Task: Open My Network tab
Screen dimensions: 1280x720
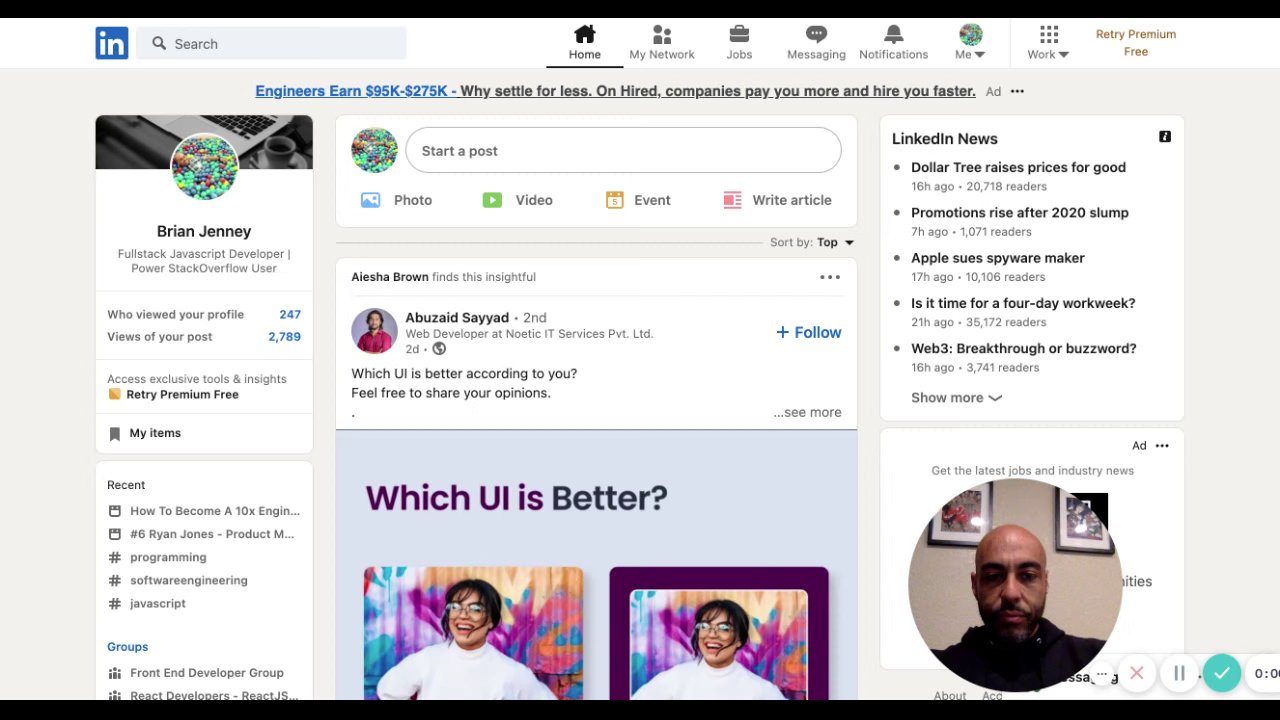Action: pyautogui.click(x=661, y=43)
